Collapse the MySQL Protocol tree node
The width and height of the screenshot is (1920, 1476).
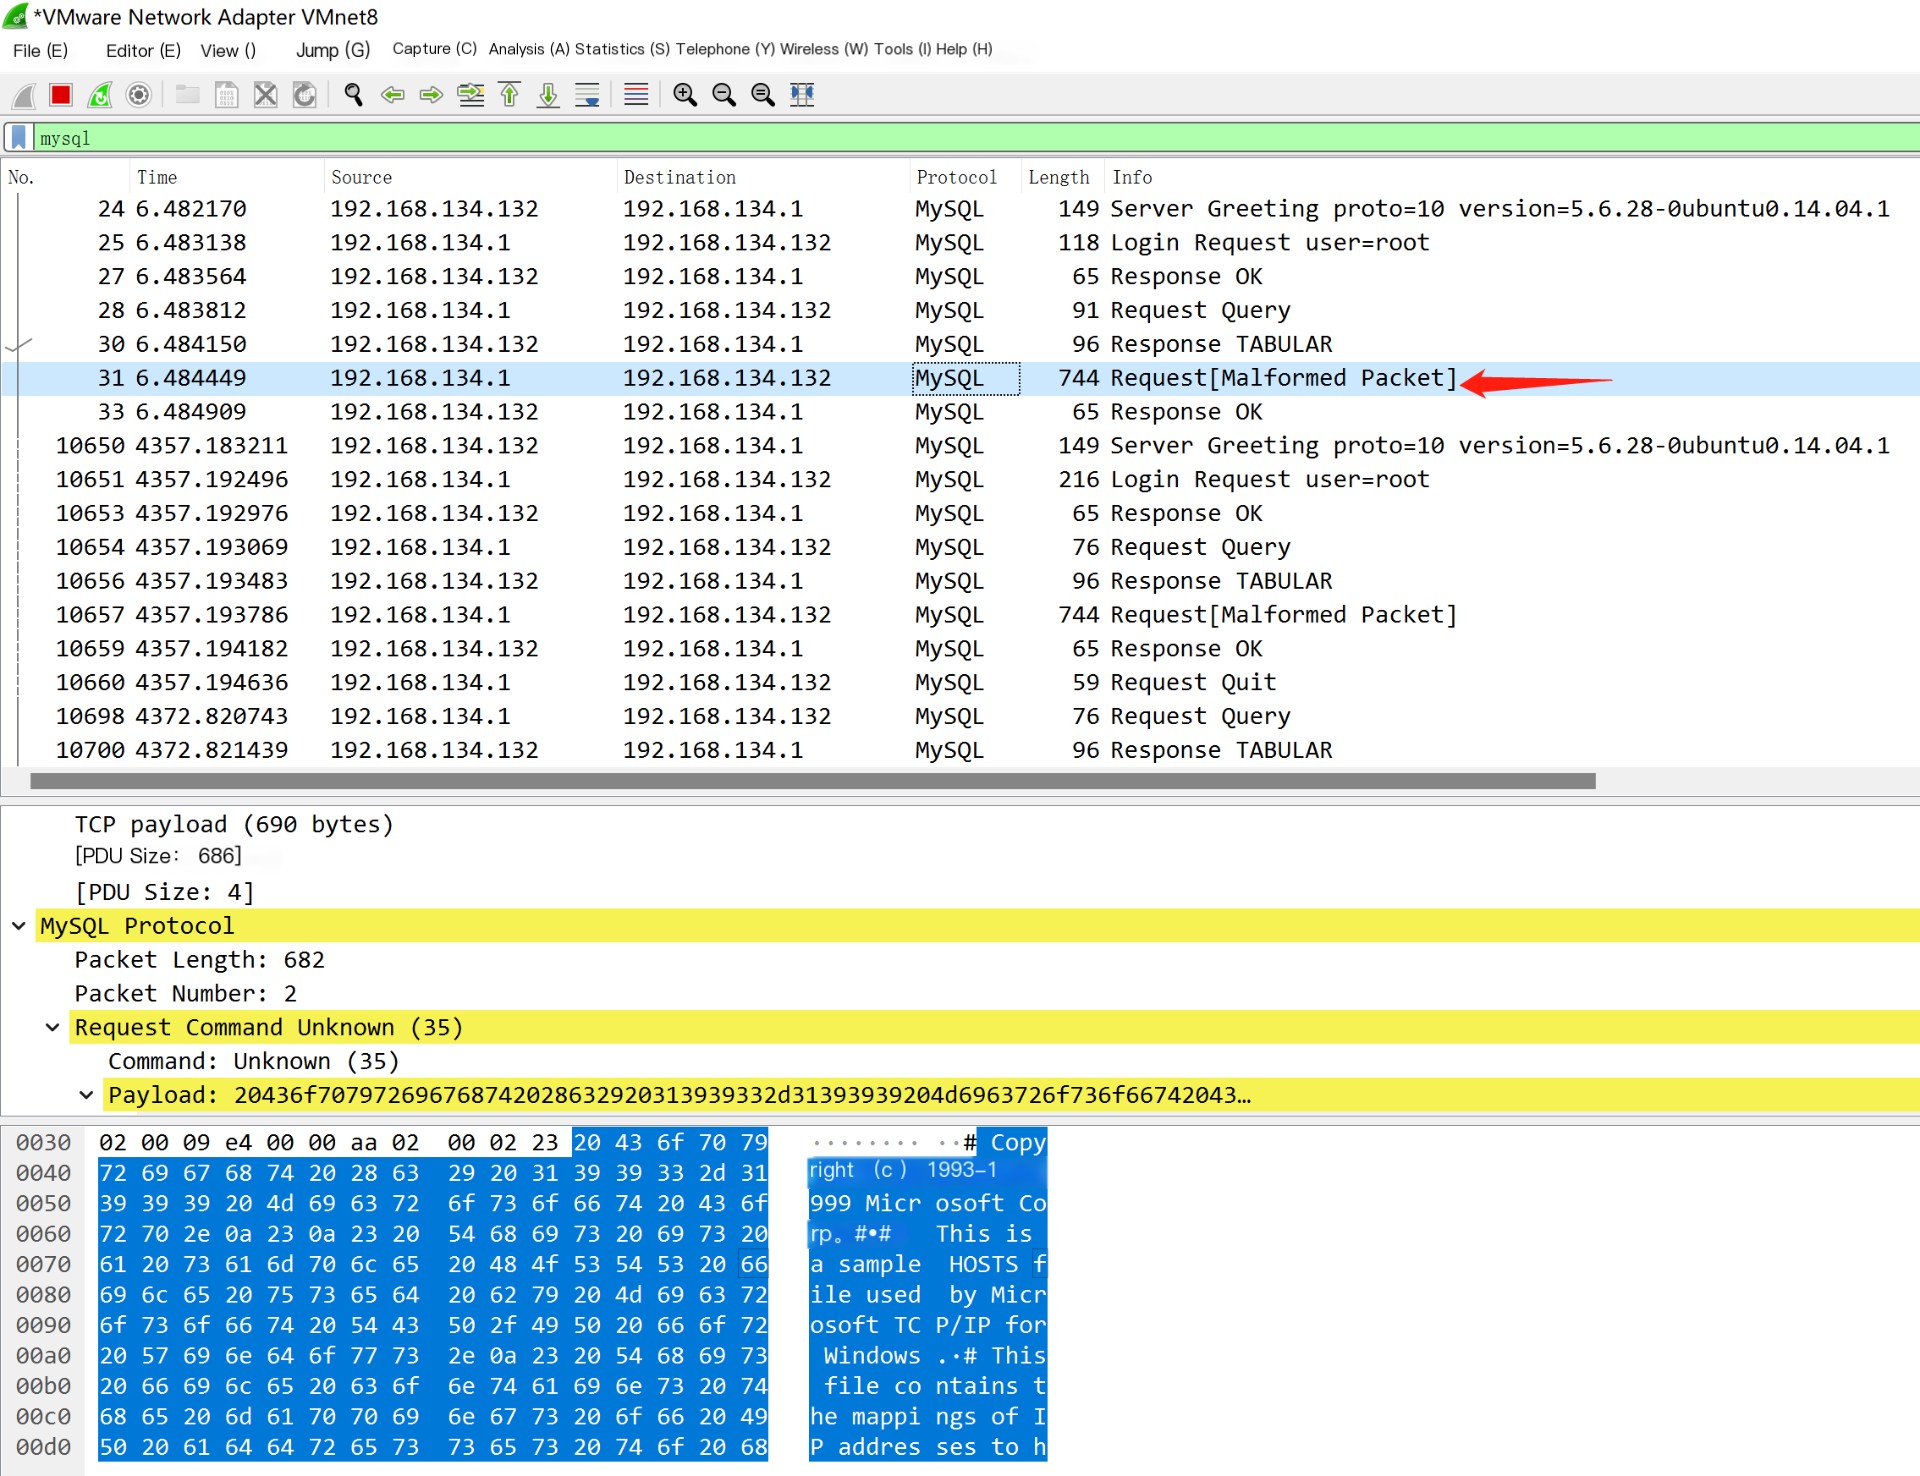pyautogui.click(x=18, y=926)
